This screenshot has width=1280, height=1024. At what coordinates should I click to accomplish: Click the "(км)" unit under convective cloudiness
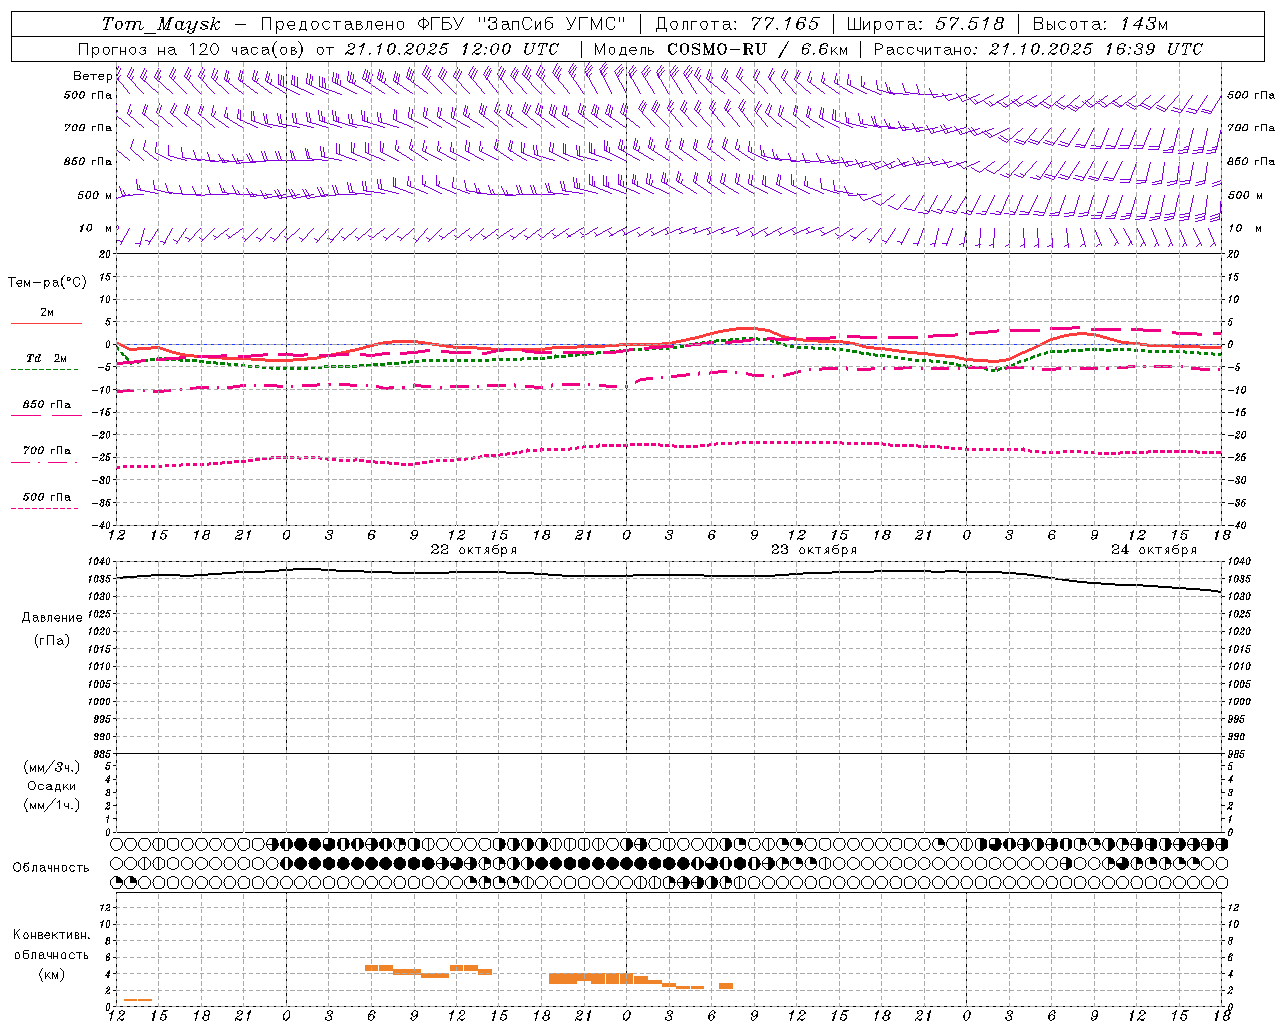(52, 974)
